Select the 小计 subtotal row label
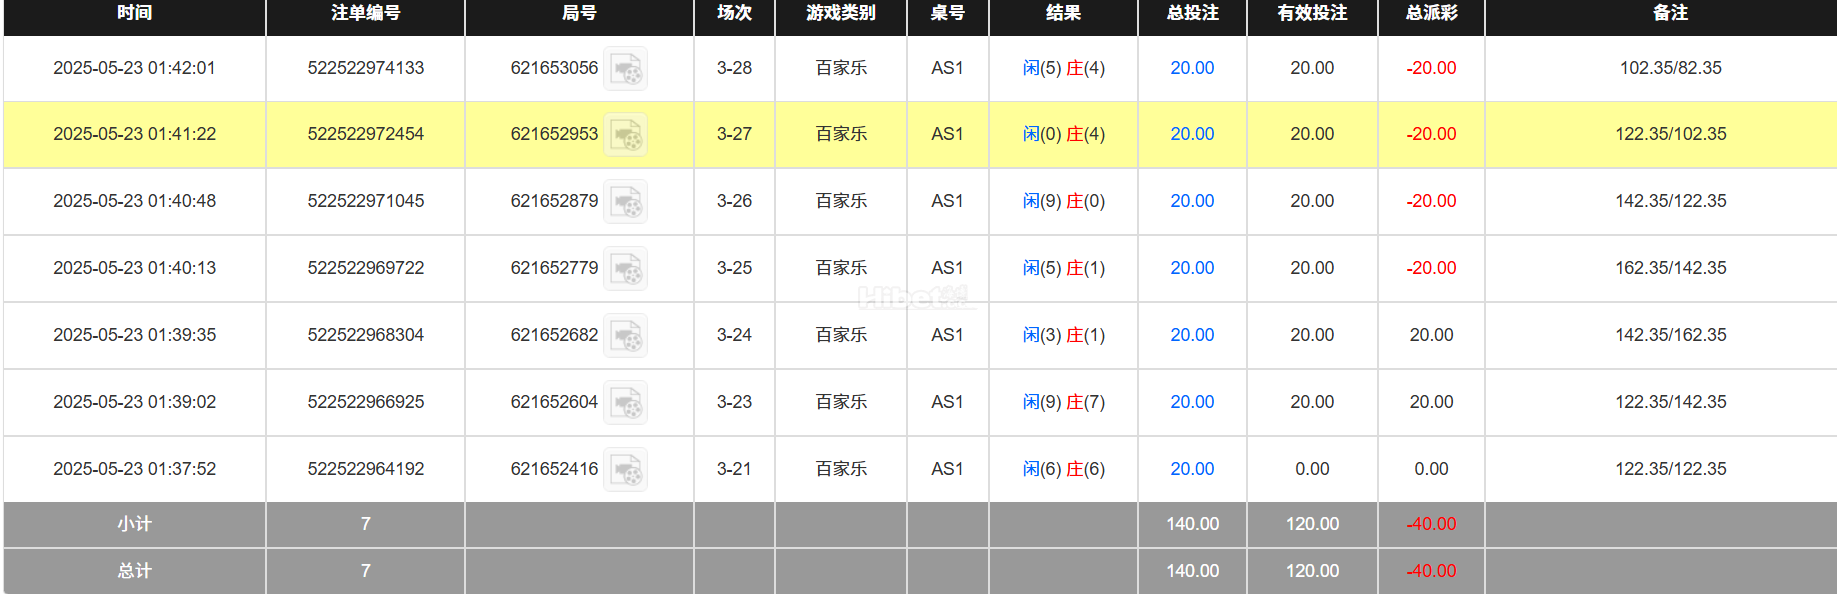Screen dimensions: 1837x594 (x=134, y=524)
